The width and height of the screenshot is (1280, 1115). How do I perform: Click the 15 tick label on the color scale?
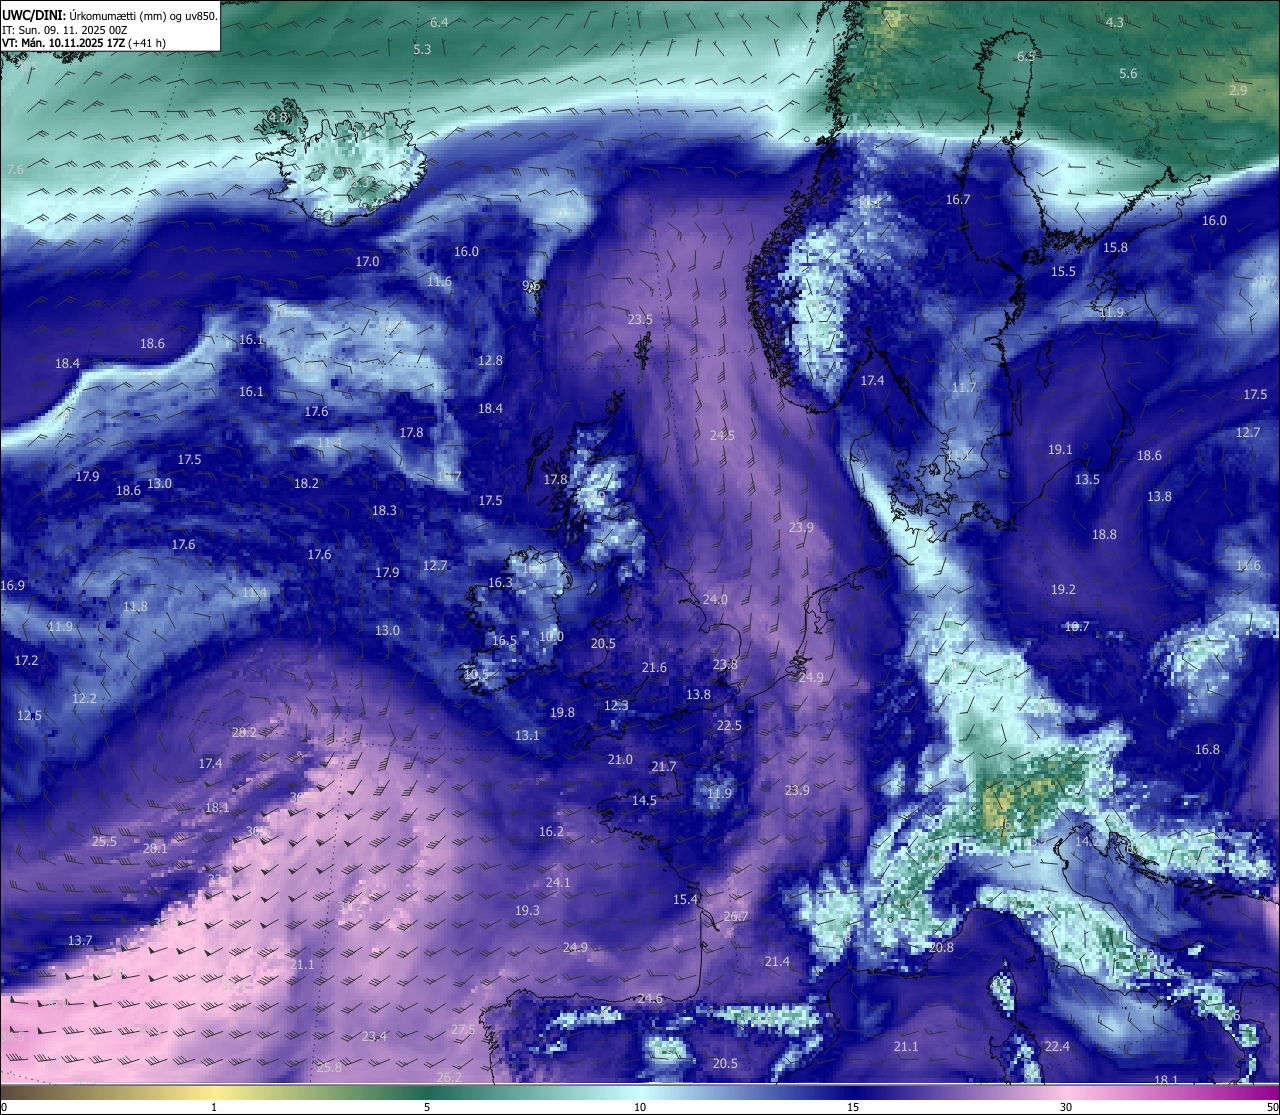(x=853, y=1107)
